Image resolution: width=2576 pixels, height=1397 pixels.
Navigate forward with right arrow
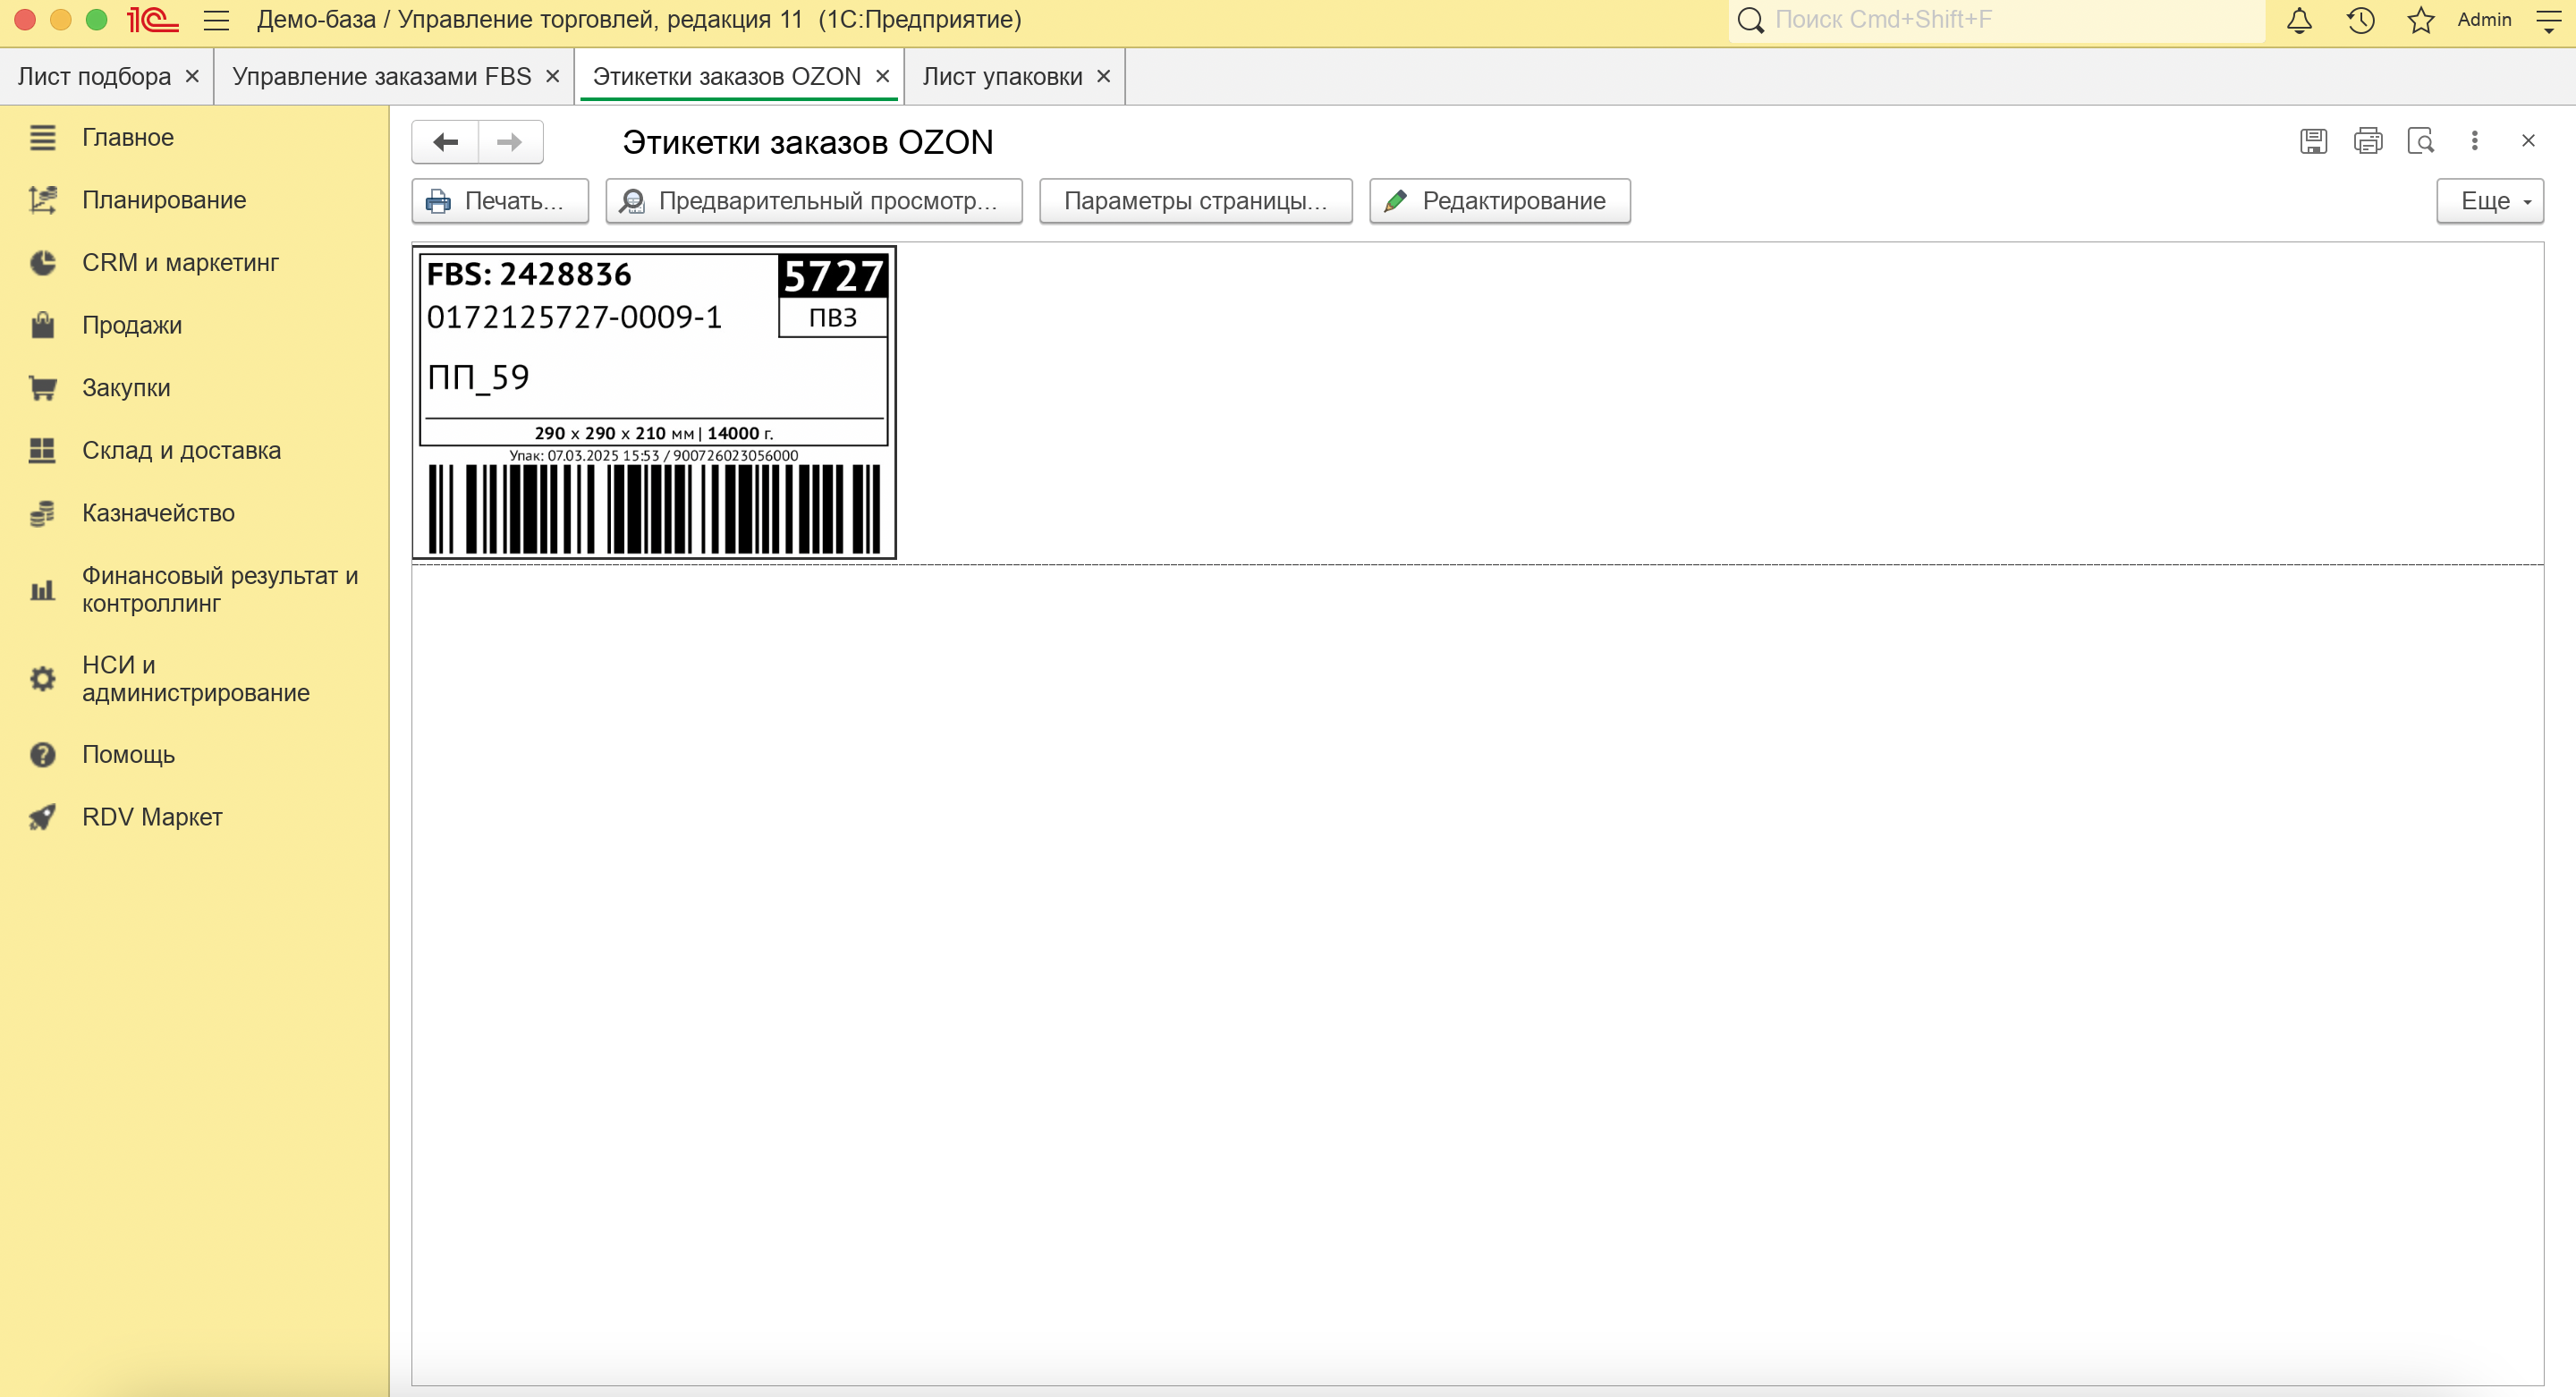click(510, 142)
